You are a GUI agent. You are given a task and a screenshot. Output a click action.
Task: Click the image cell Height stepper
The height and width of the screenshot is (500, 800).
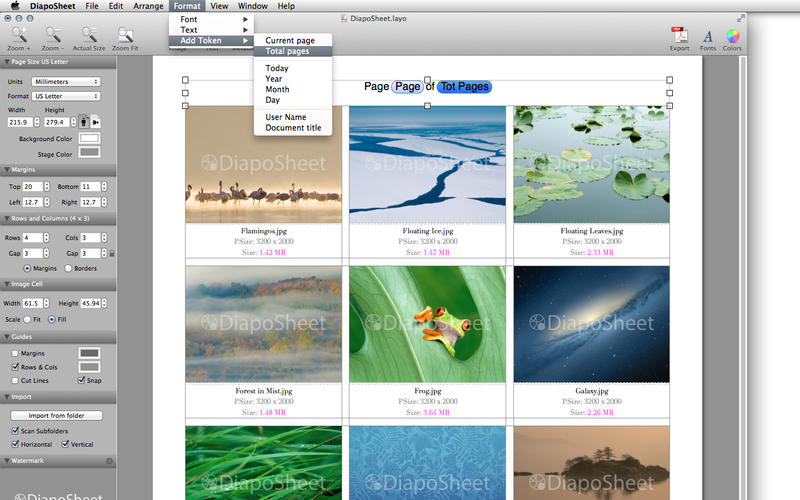click(x=104, y=303)
